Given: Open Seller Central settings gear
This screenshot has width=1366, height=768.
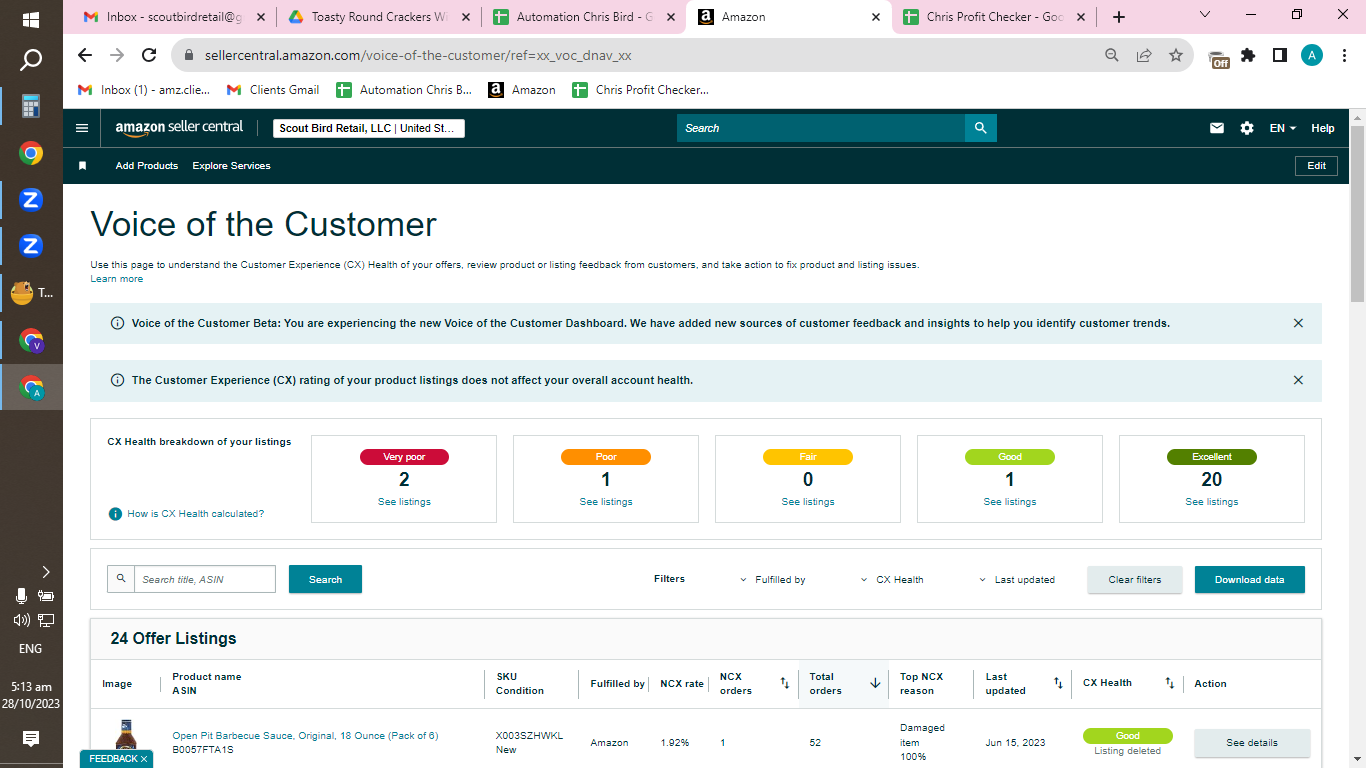Looking at the screenshot, I should click(1247, 128).
